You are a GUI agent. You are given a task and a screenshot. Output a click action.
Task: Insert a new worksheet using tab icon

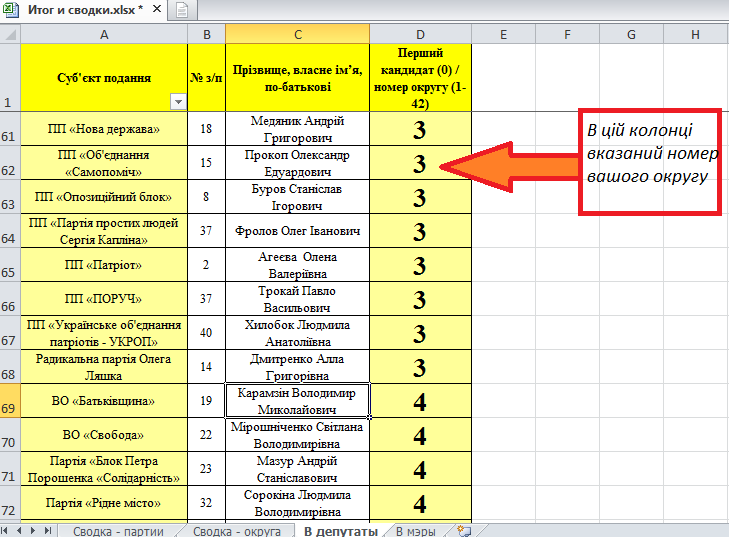(x=464, y=531)
